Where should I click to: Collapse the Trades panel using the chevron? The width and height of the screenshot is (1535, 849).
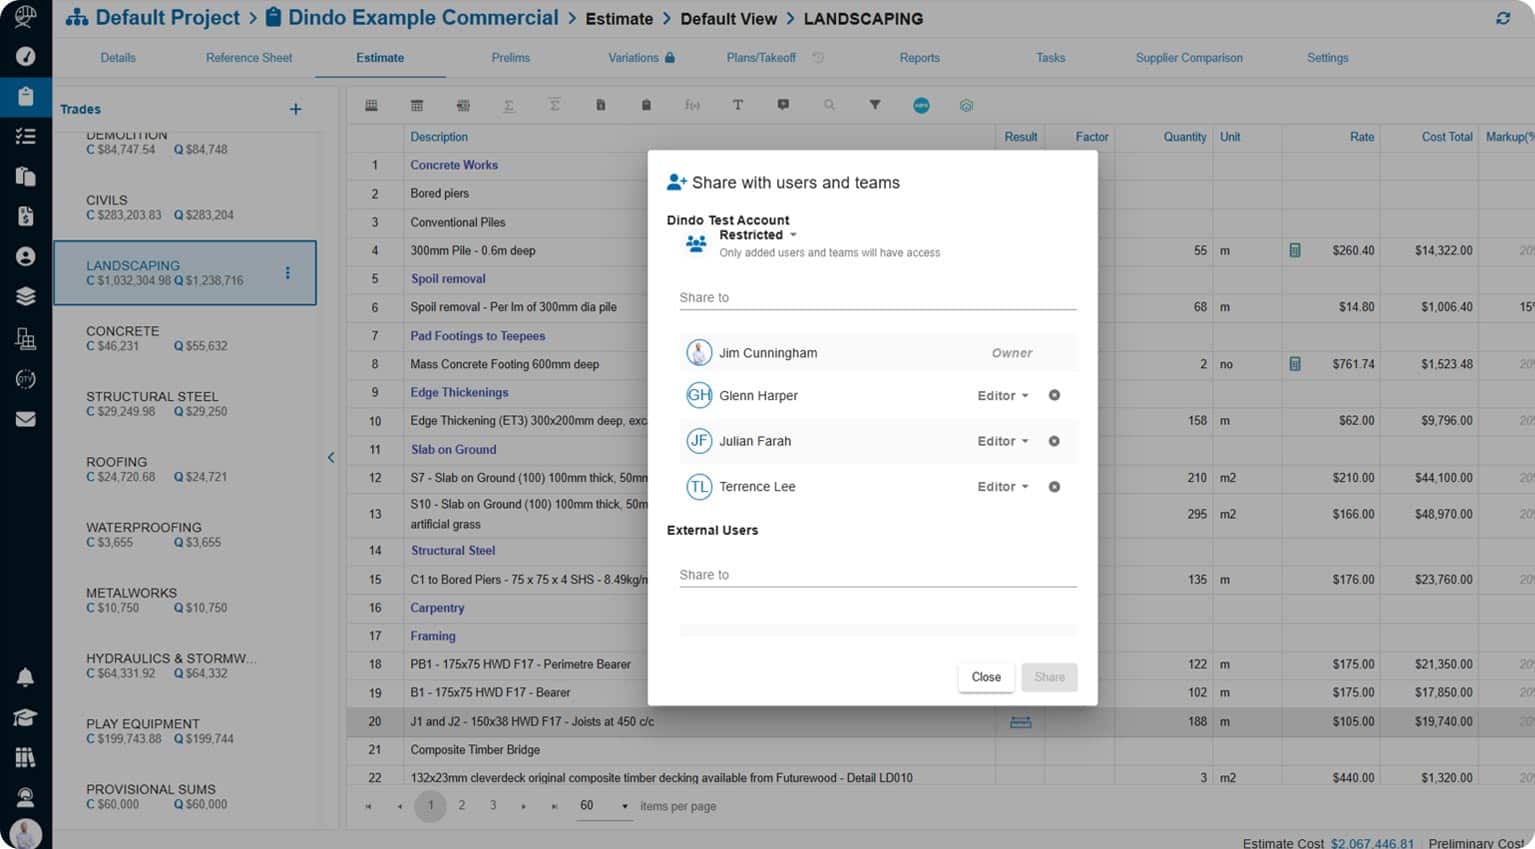tap(331, 457)
